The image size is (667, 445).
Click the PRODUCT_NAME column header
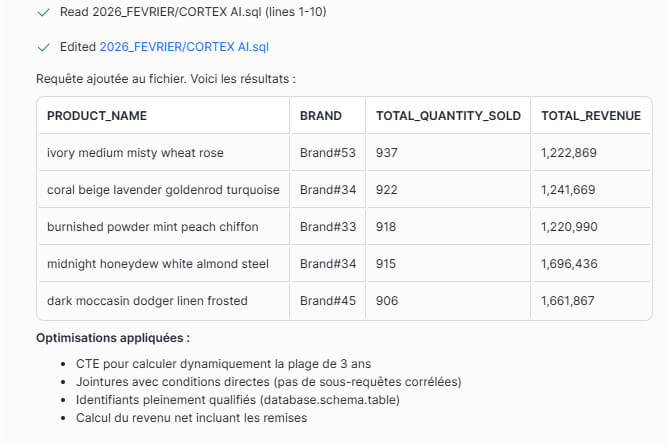[97, 116]
